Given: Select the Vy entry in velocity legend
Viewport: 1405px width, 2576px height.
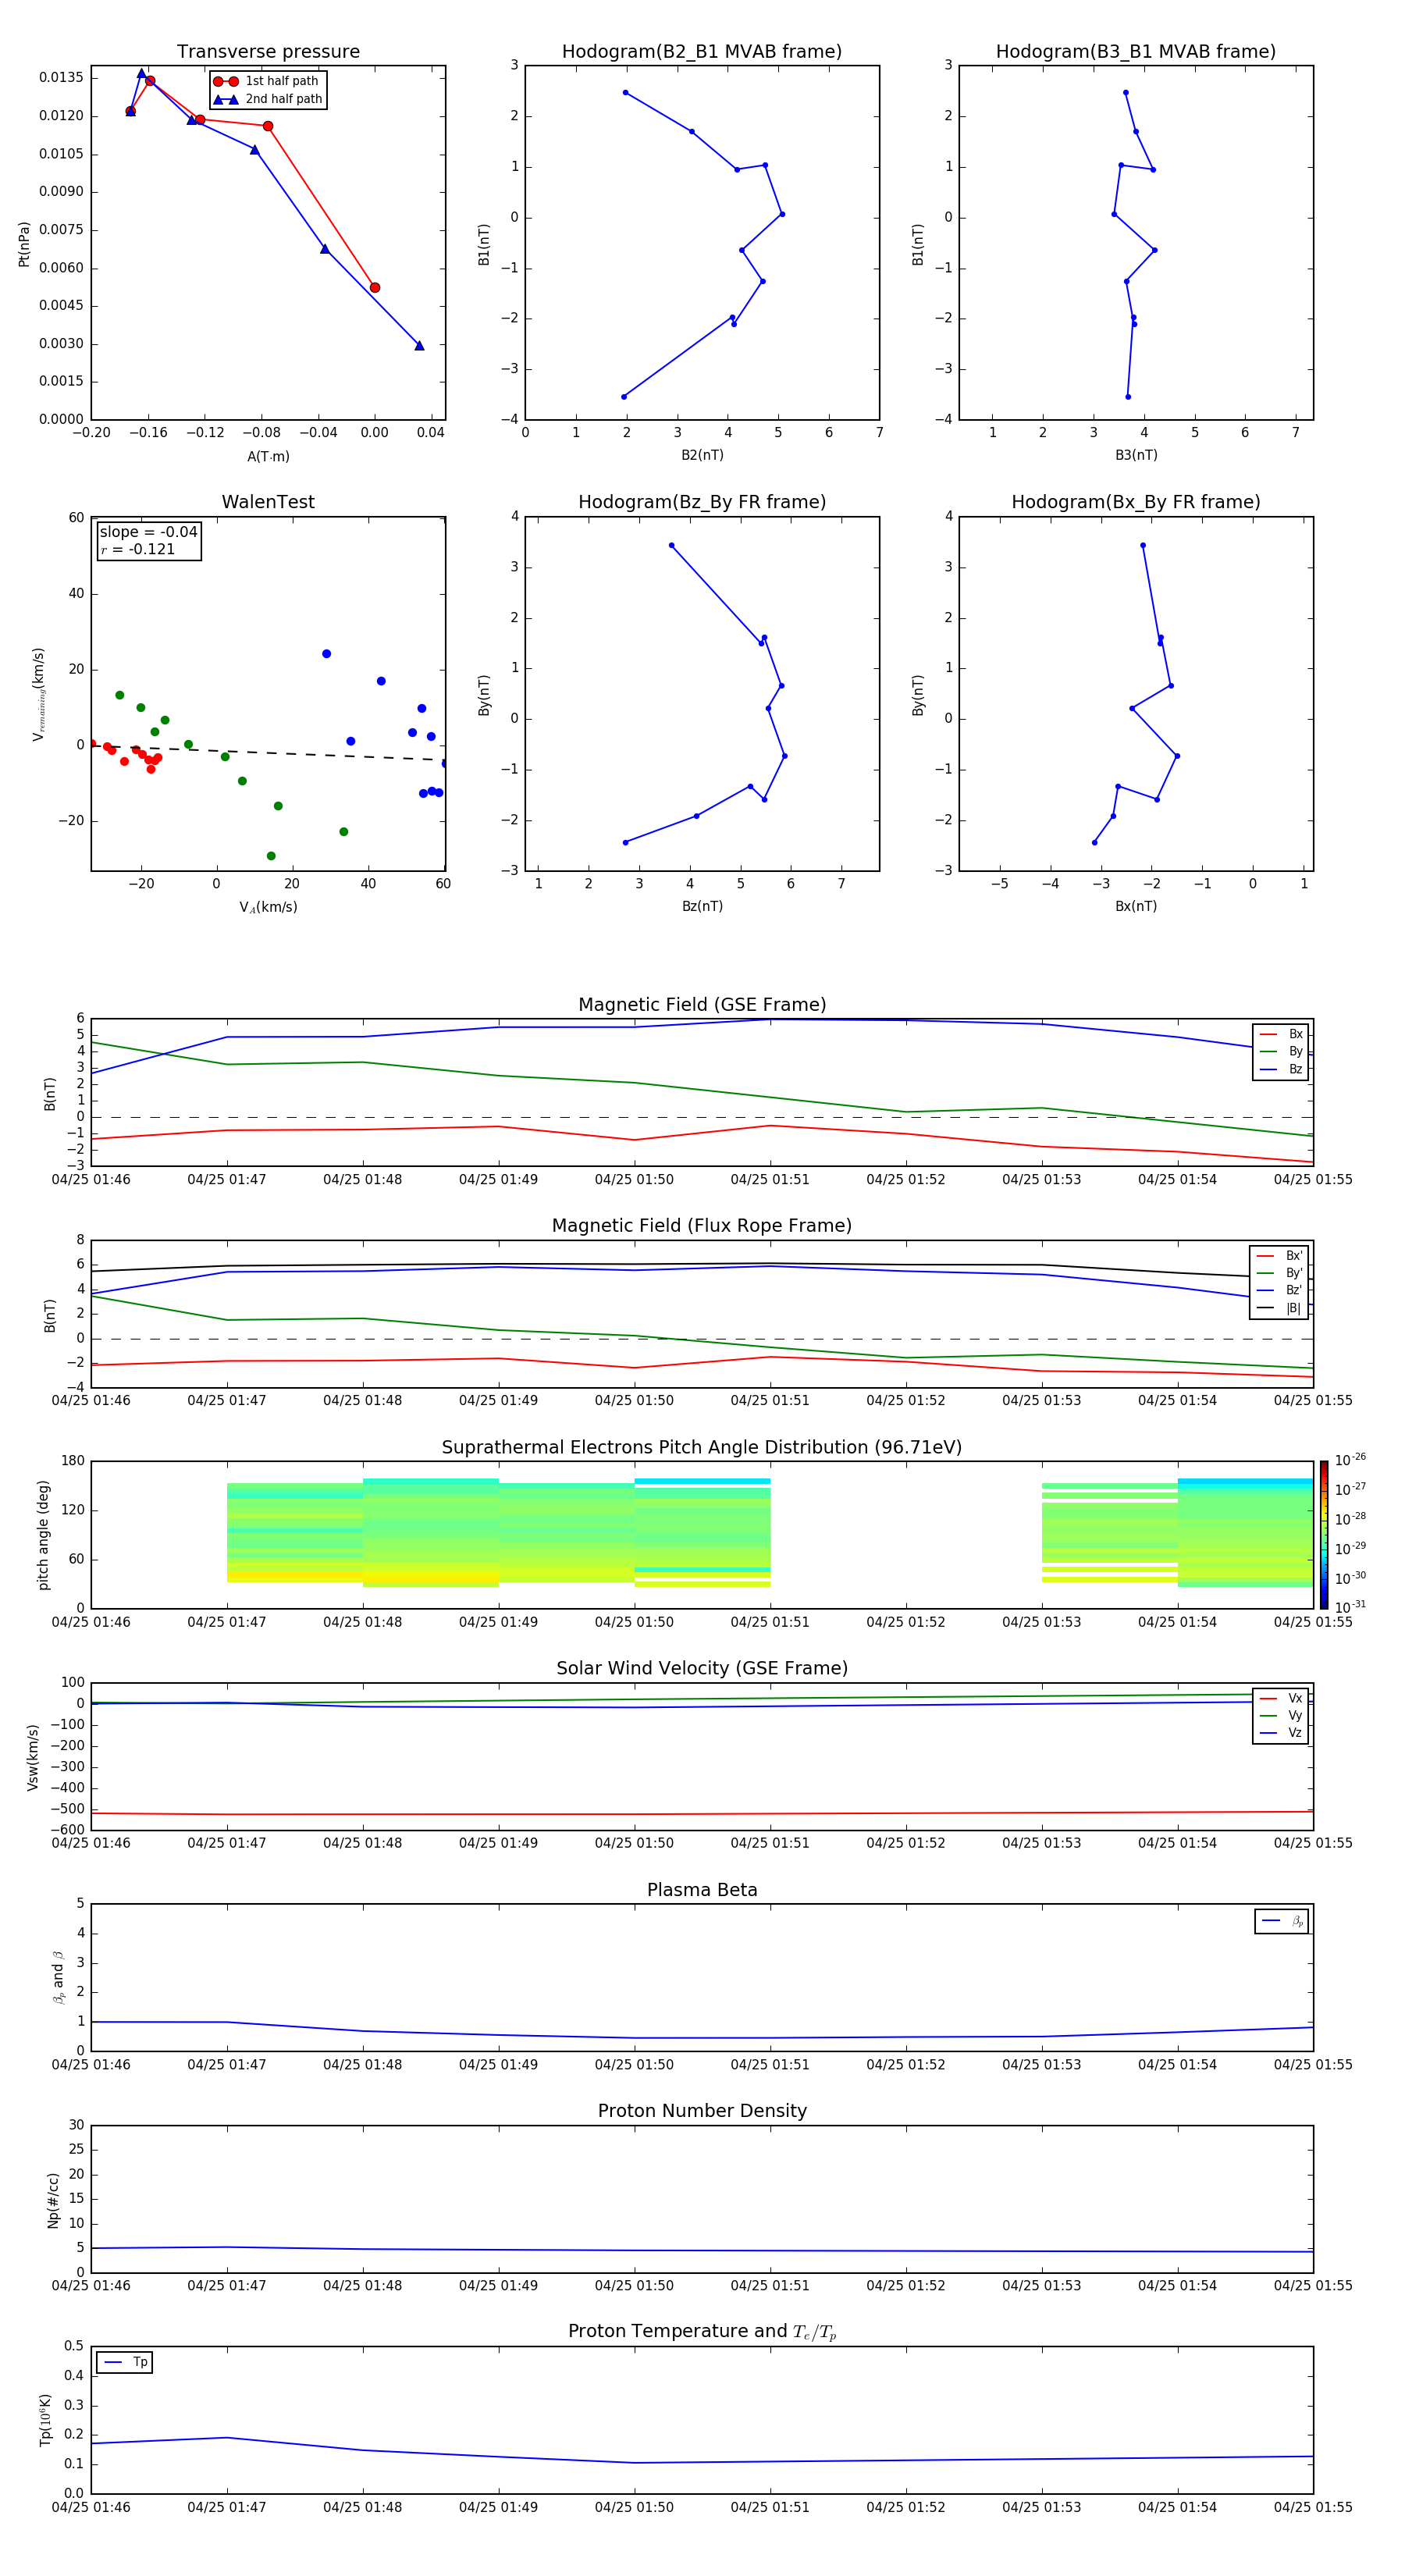Looking at the screenshot, I should pyautogui.click(x=1281, y=1715).
